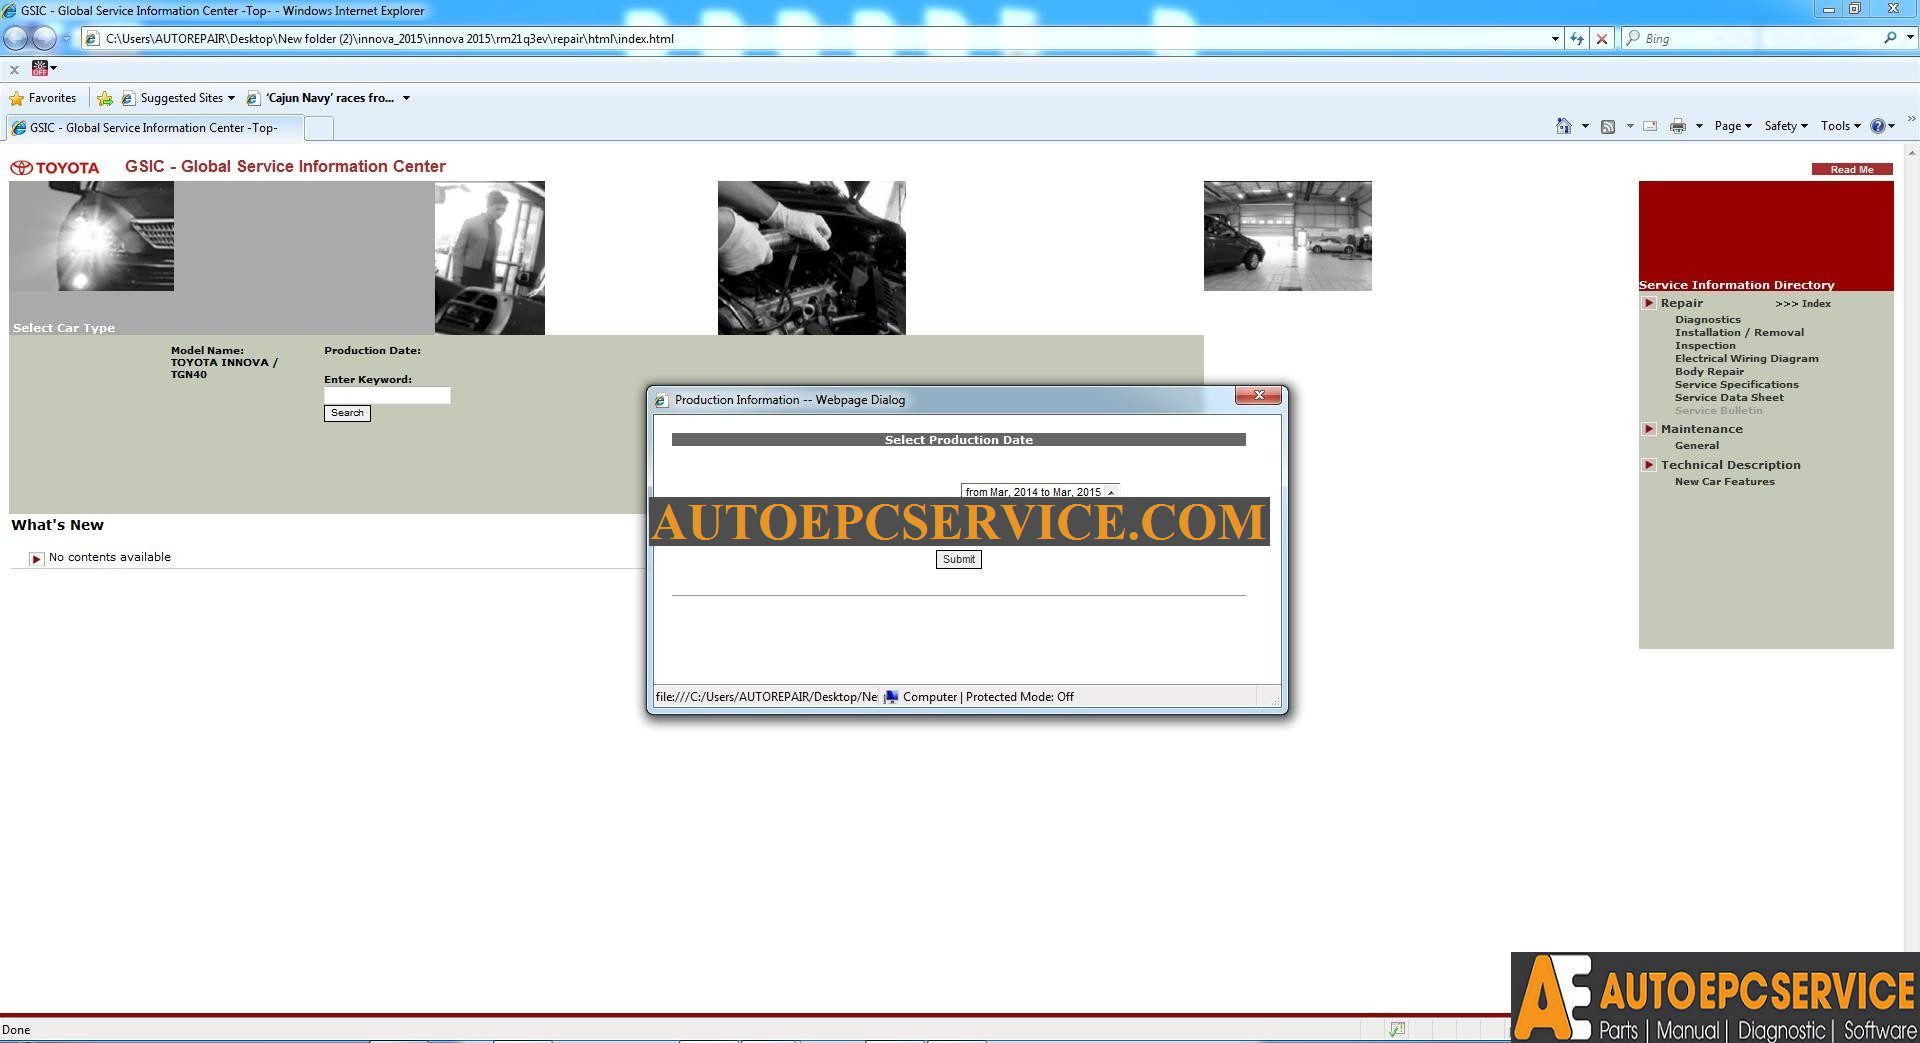1920x1043 pixels.
Task: Open the General maintenance link
Action: point(1697,446)
